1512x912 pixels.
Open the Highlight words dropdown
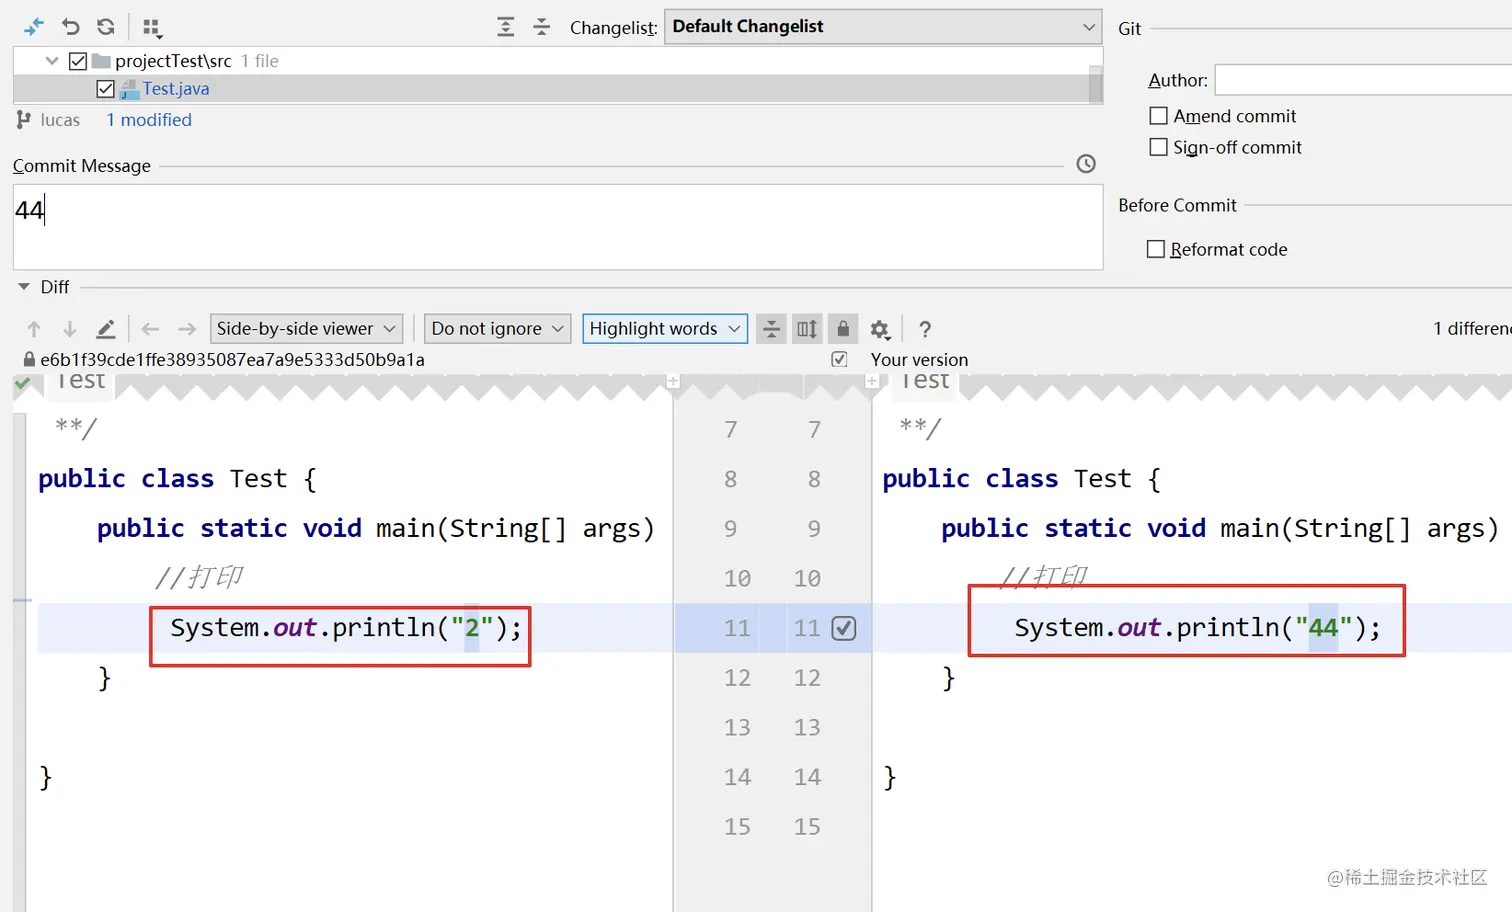665,329
